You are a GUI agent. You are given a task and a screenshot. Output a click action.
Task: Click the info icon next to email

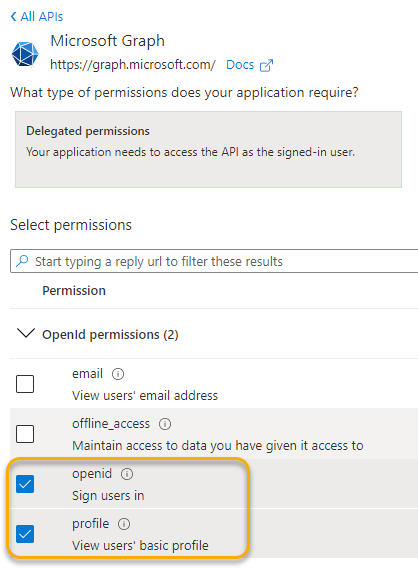(118, 374)
